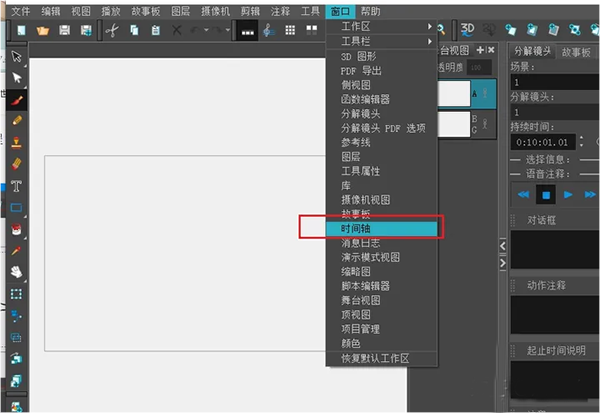Select the Pencil tool
Viewport: 600px width, 413px height.
tap(16, 121)
